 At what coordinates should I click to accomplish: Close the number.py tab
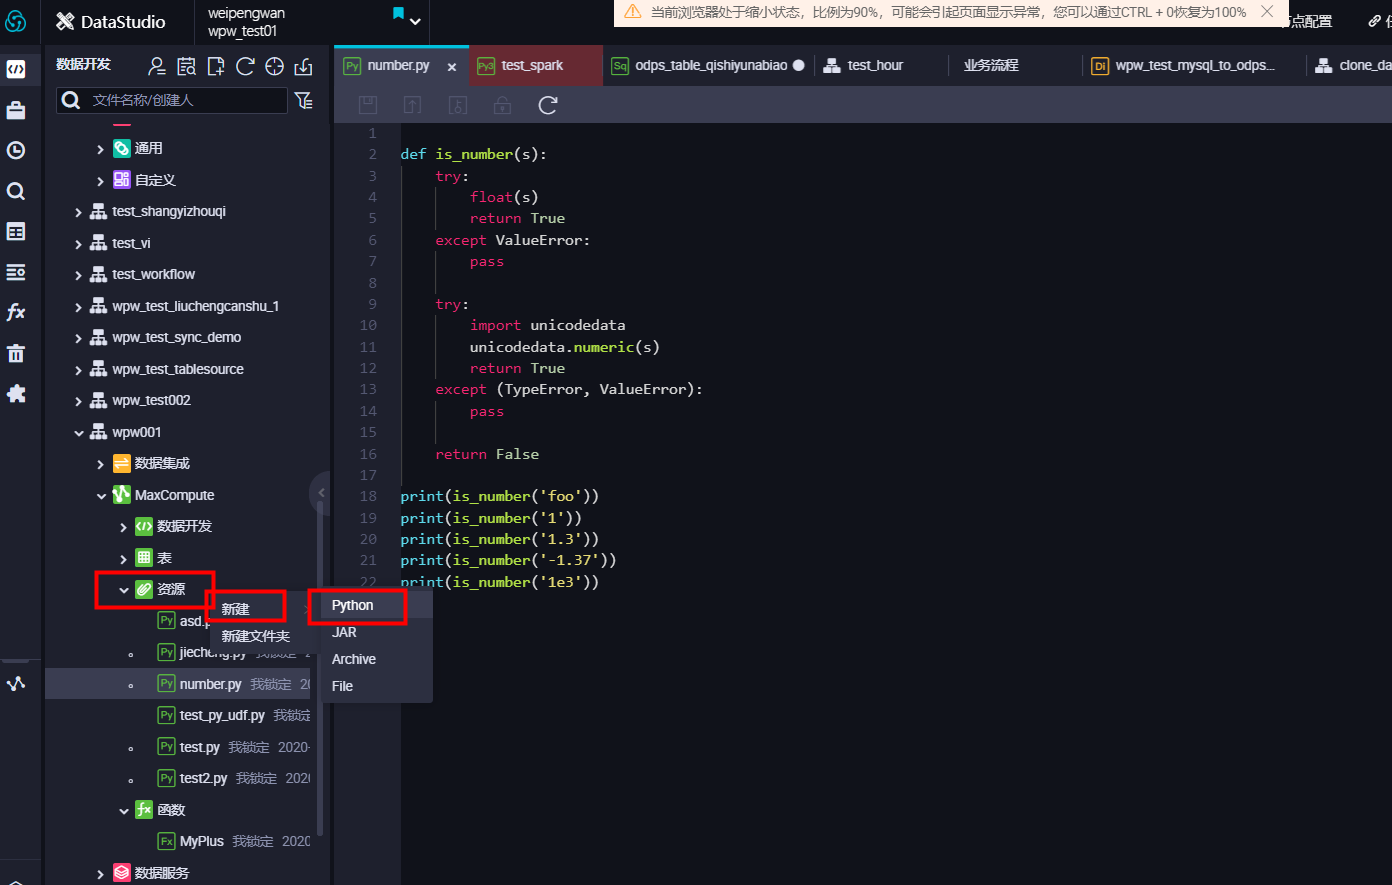tap(452, 67)
